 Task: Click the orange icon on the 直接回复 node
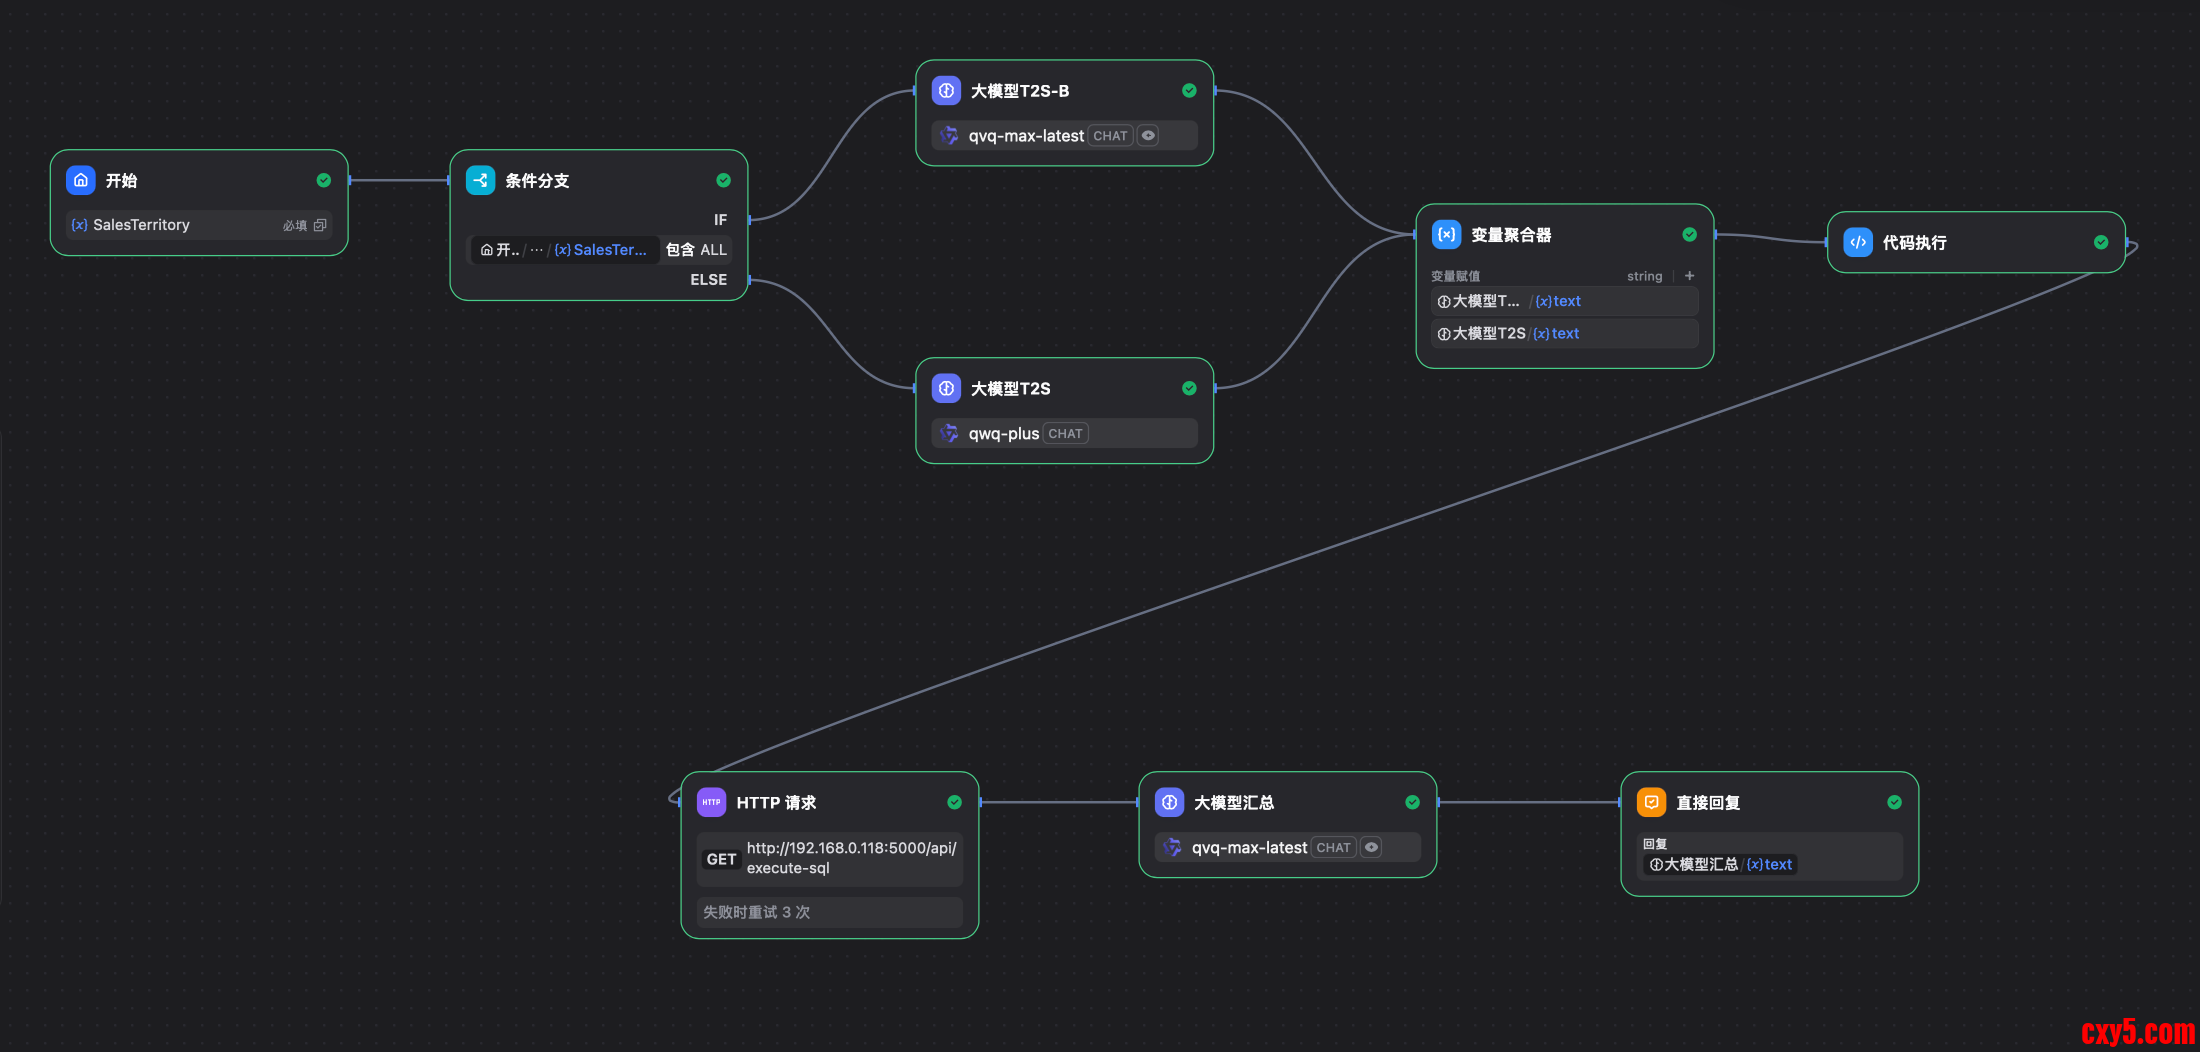(x=1651, y=802)
